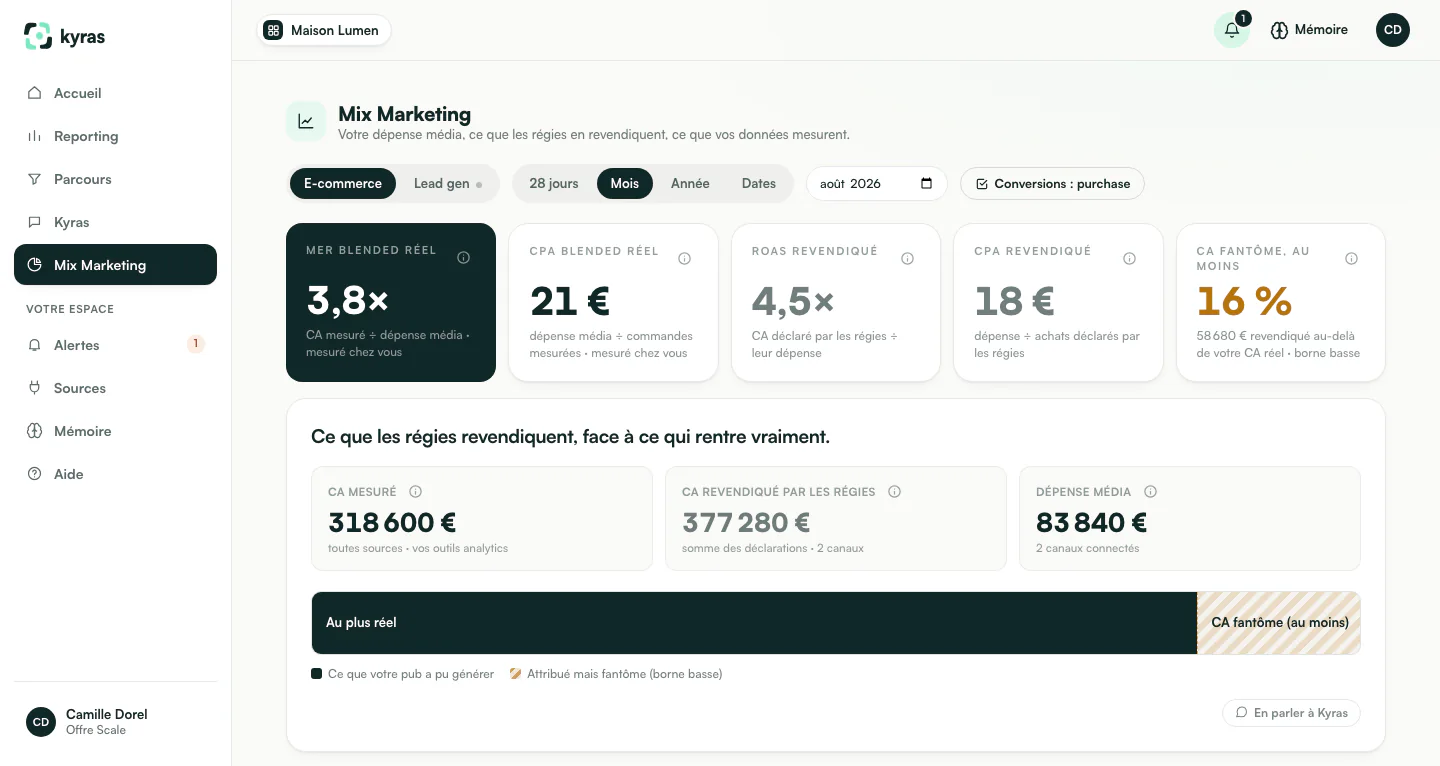The height and width of the screenshot is (766, 1440).
Task: Select the Mois period
Action: point(625,184)
